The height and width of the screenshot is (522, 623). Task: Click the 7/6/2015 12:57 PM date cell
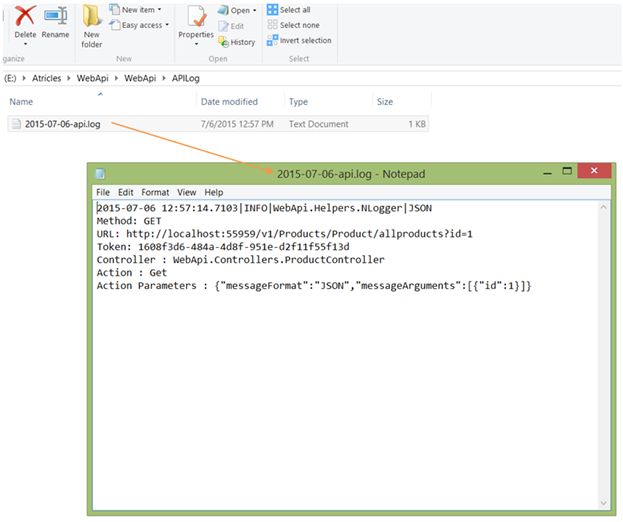pyautogui.click(x=237, y=124)
